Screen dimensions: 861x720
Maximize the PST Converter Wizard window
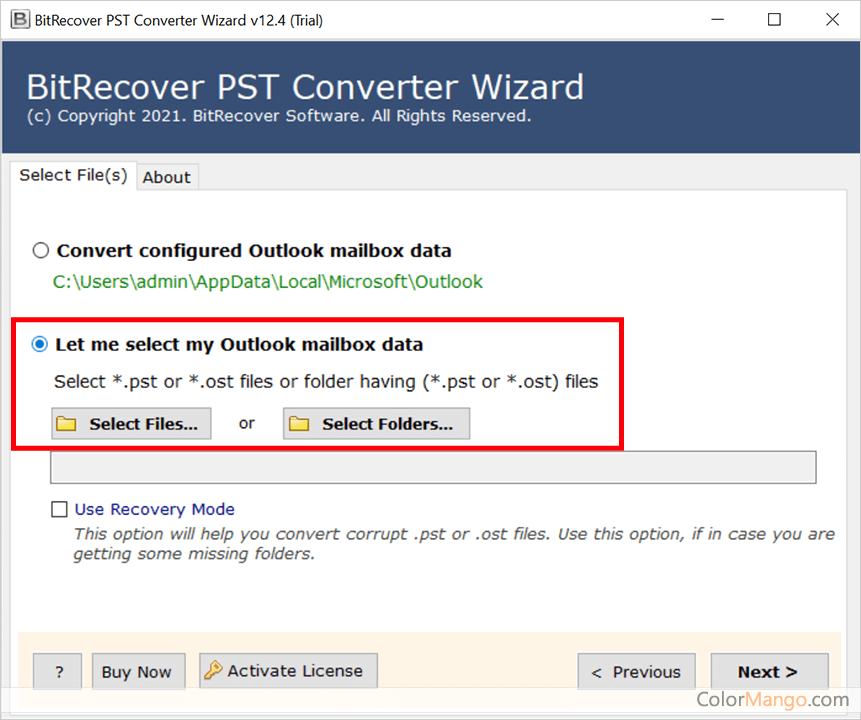pos(774,20)
